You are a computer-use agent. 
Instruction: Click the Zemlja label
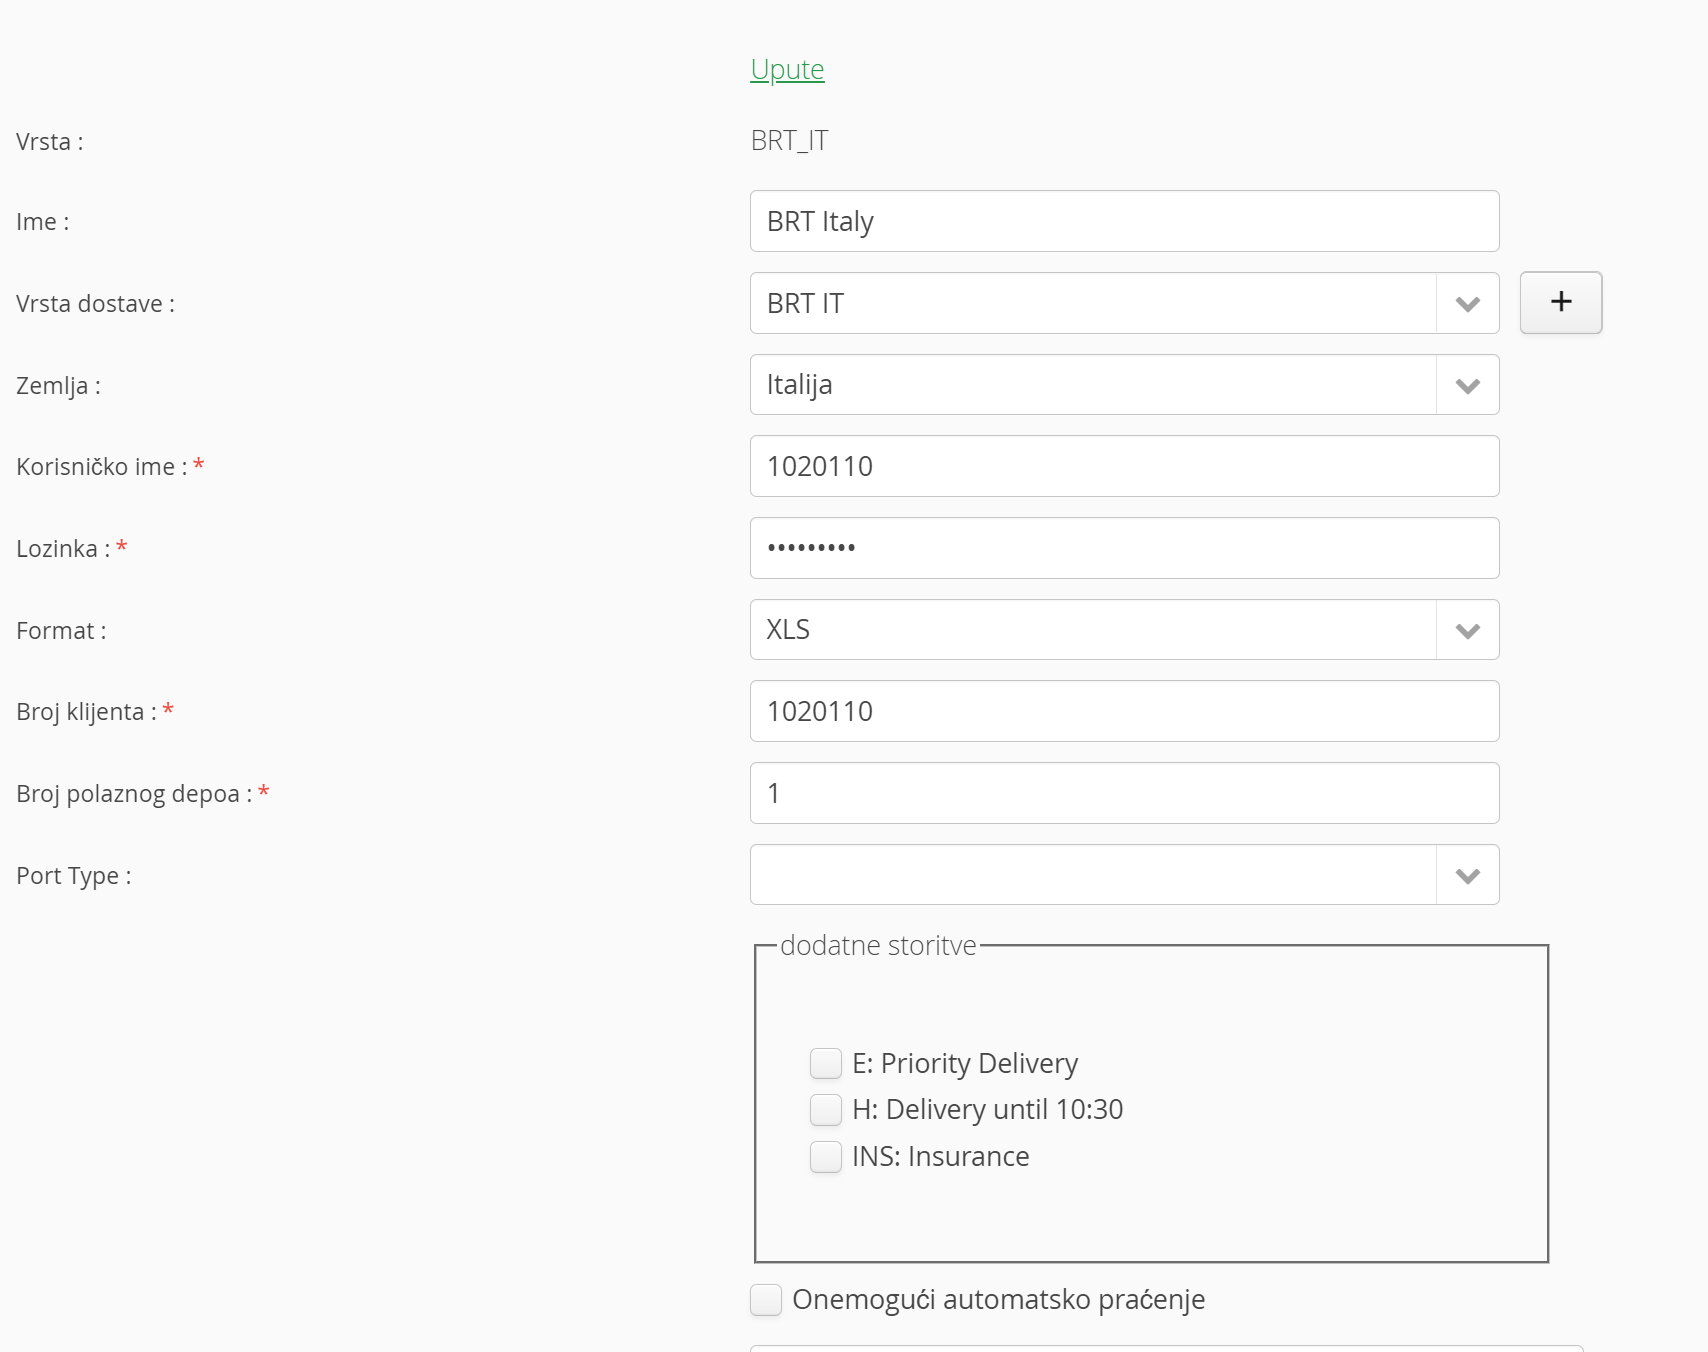[58, 386]
